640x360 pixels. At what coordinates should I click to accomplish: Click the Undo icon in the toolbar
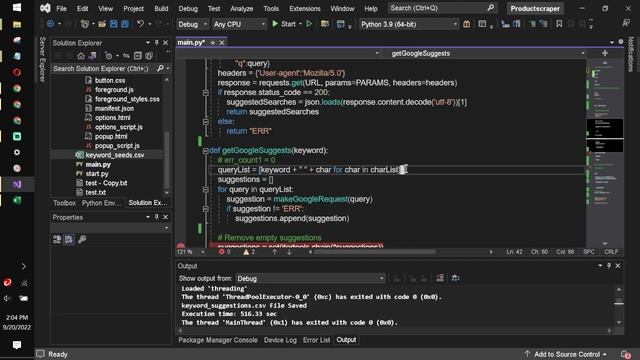click(x=140, y=24)
